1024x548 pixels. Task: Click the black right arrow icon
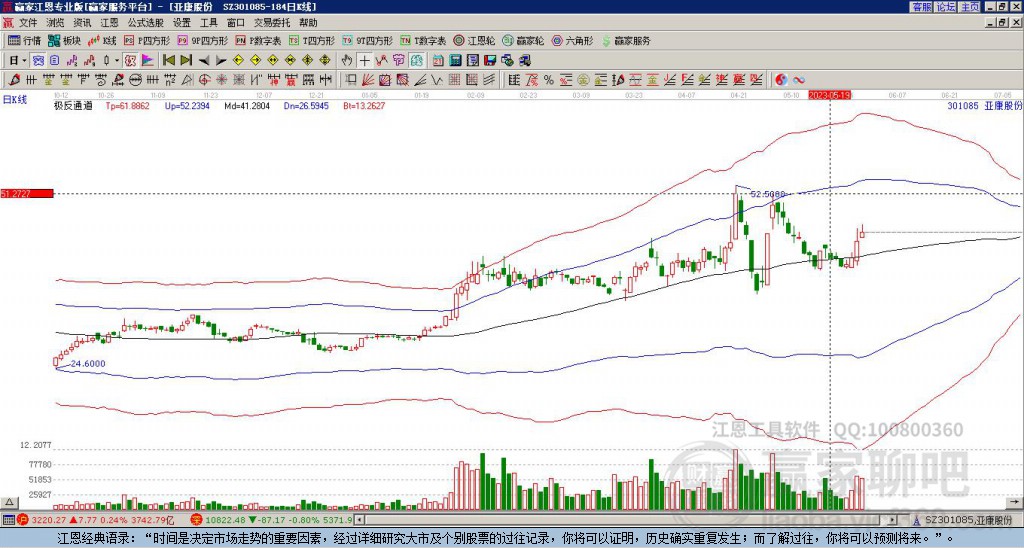pos(221,61)
